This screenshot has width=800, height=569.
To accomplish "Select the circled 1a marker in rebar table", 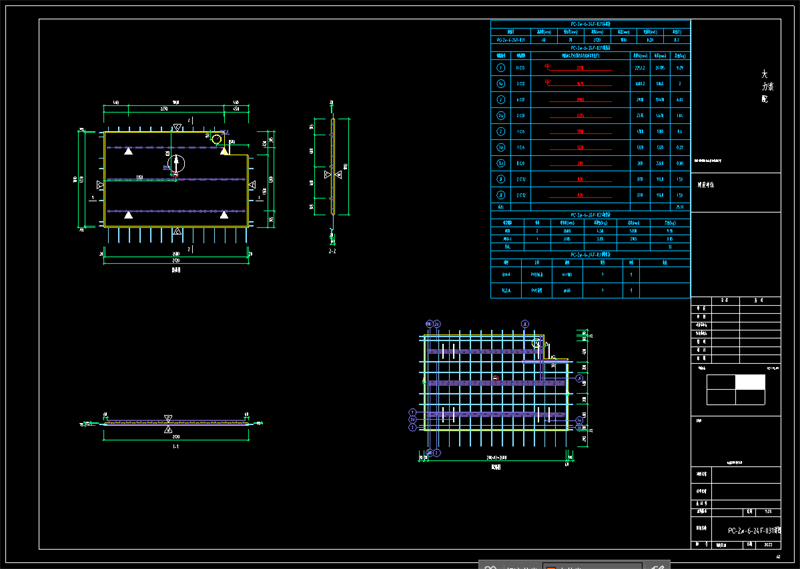I will click(501, 84).
